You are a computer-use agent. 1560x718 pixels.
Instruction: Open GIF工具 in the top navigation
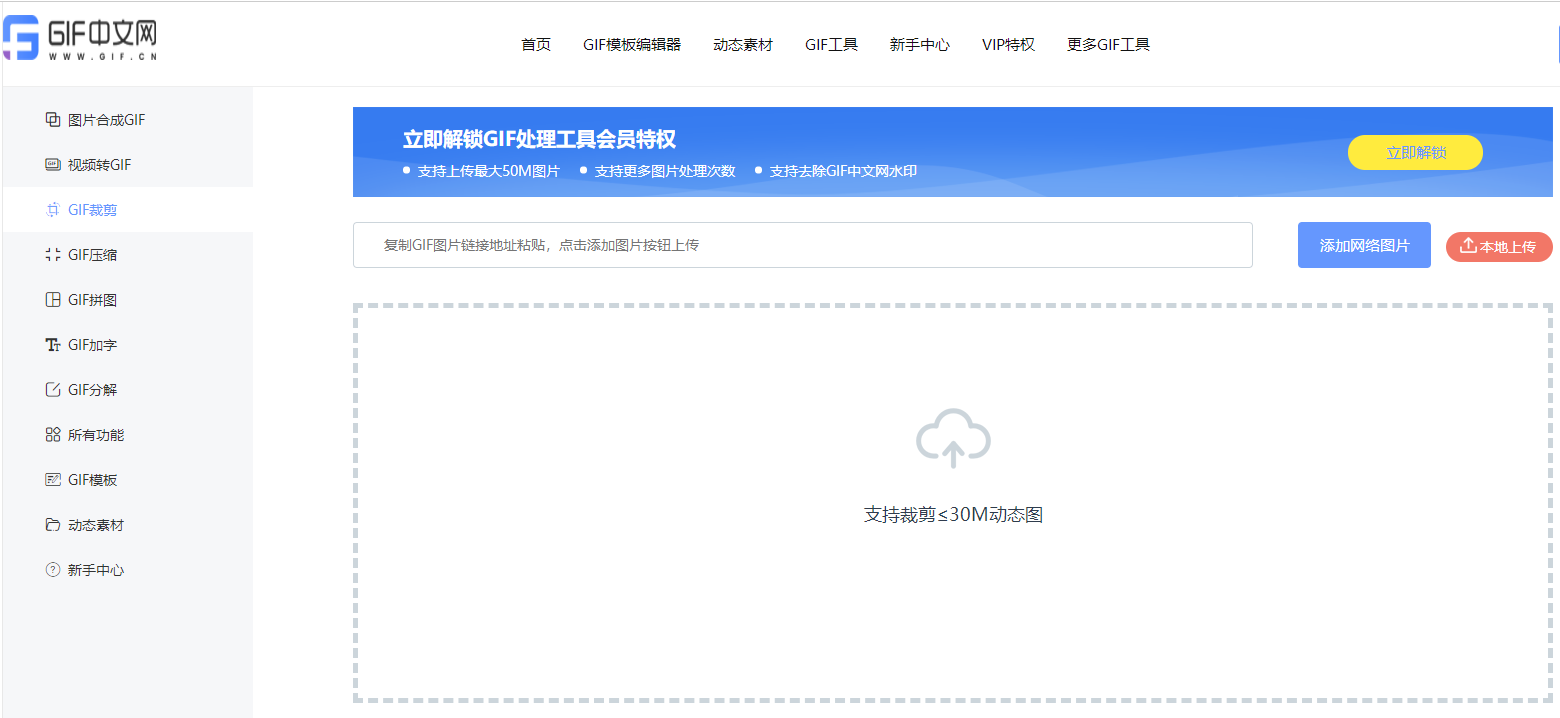click(831, 45)
